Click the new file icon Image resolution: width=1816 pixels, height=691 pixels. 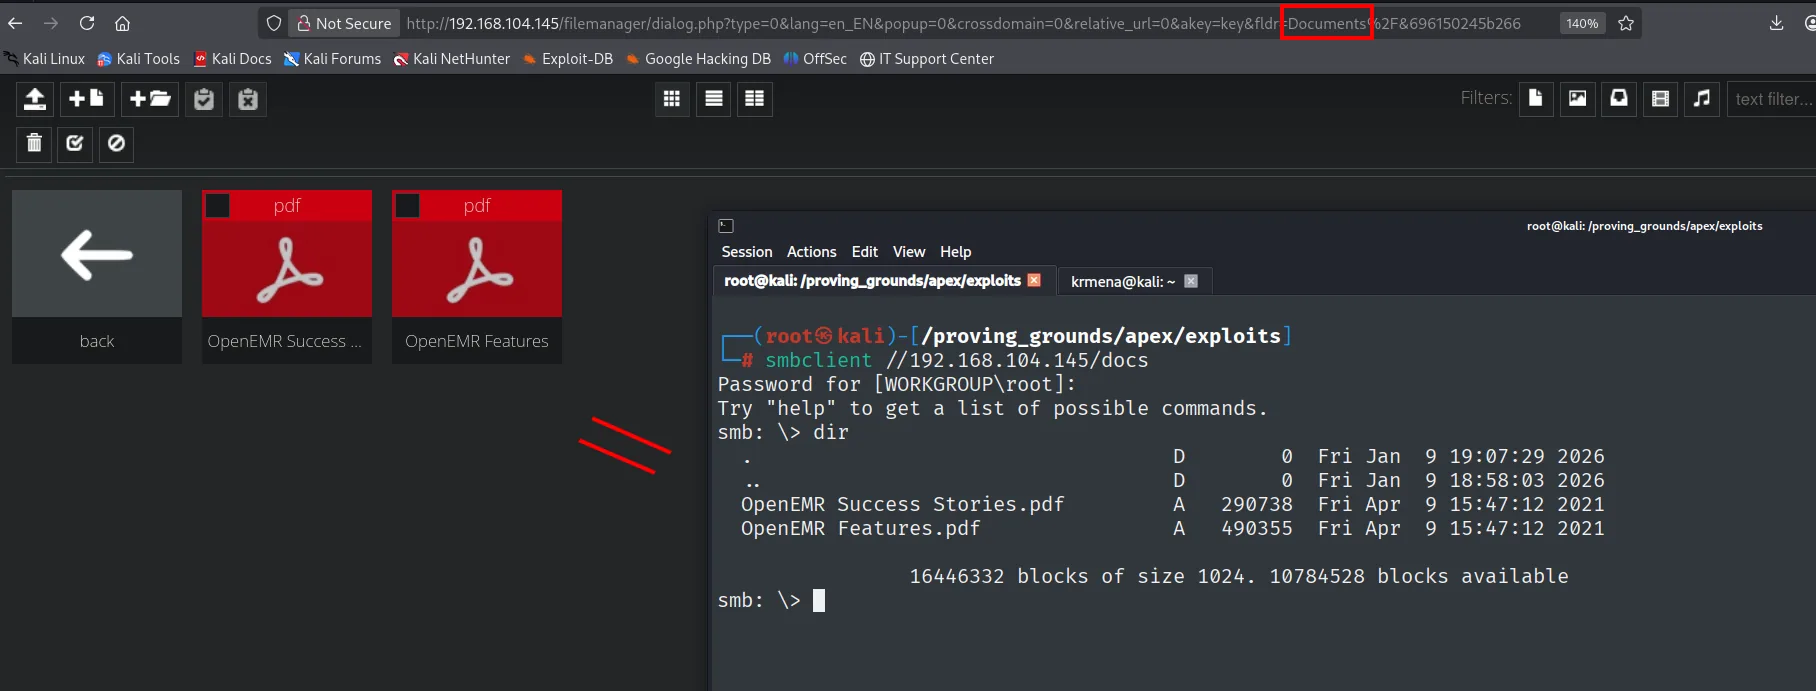pyautogui.click(x=87, y=99)
